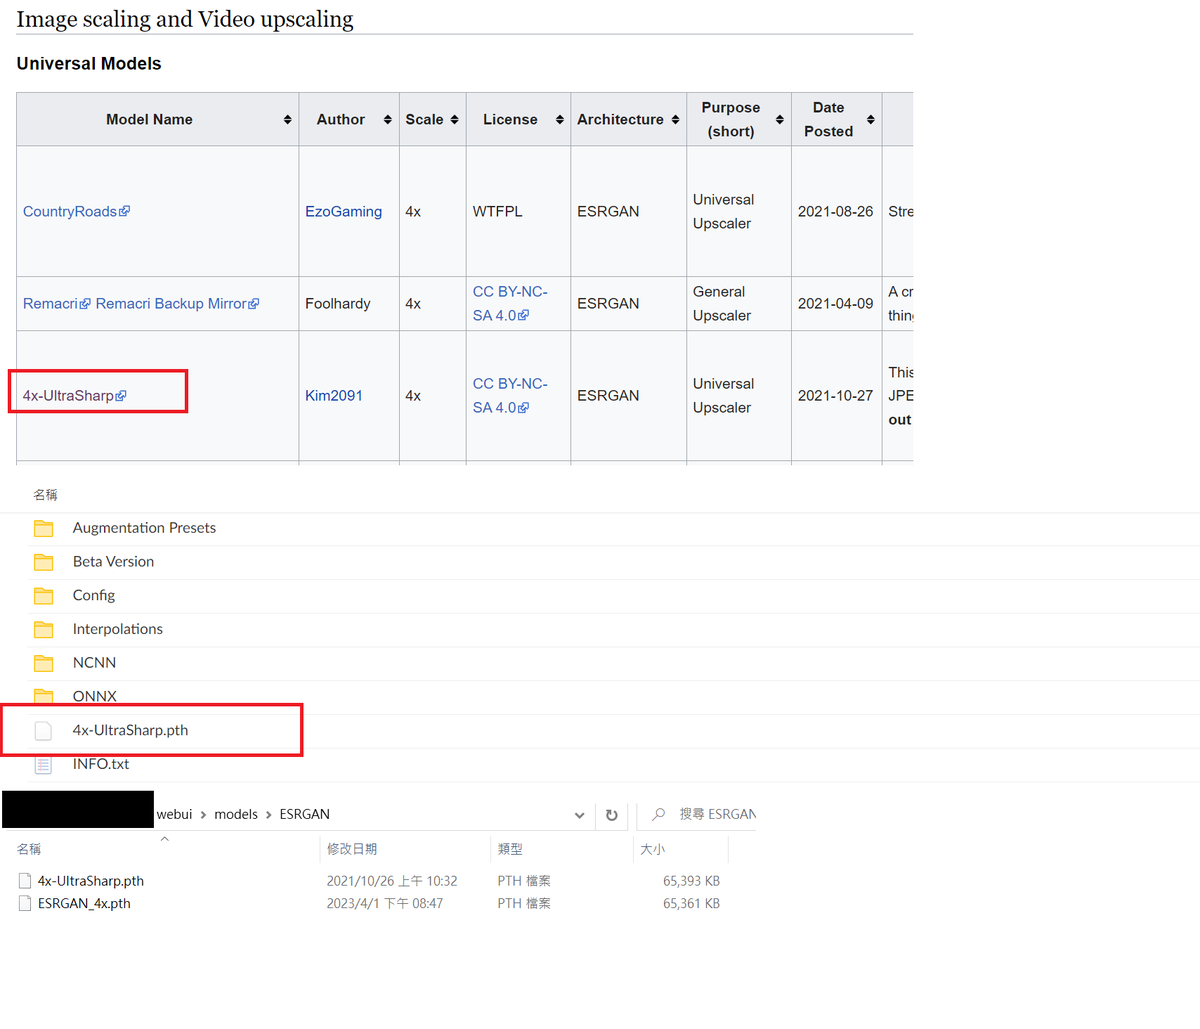Click the Config folder icon

43,595
